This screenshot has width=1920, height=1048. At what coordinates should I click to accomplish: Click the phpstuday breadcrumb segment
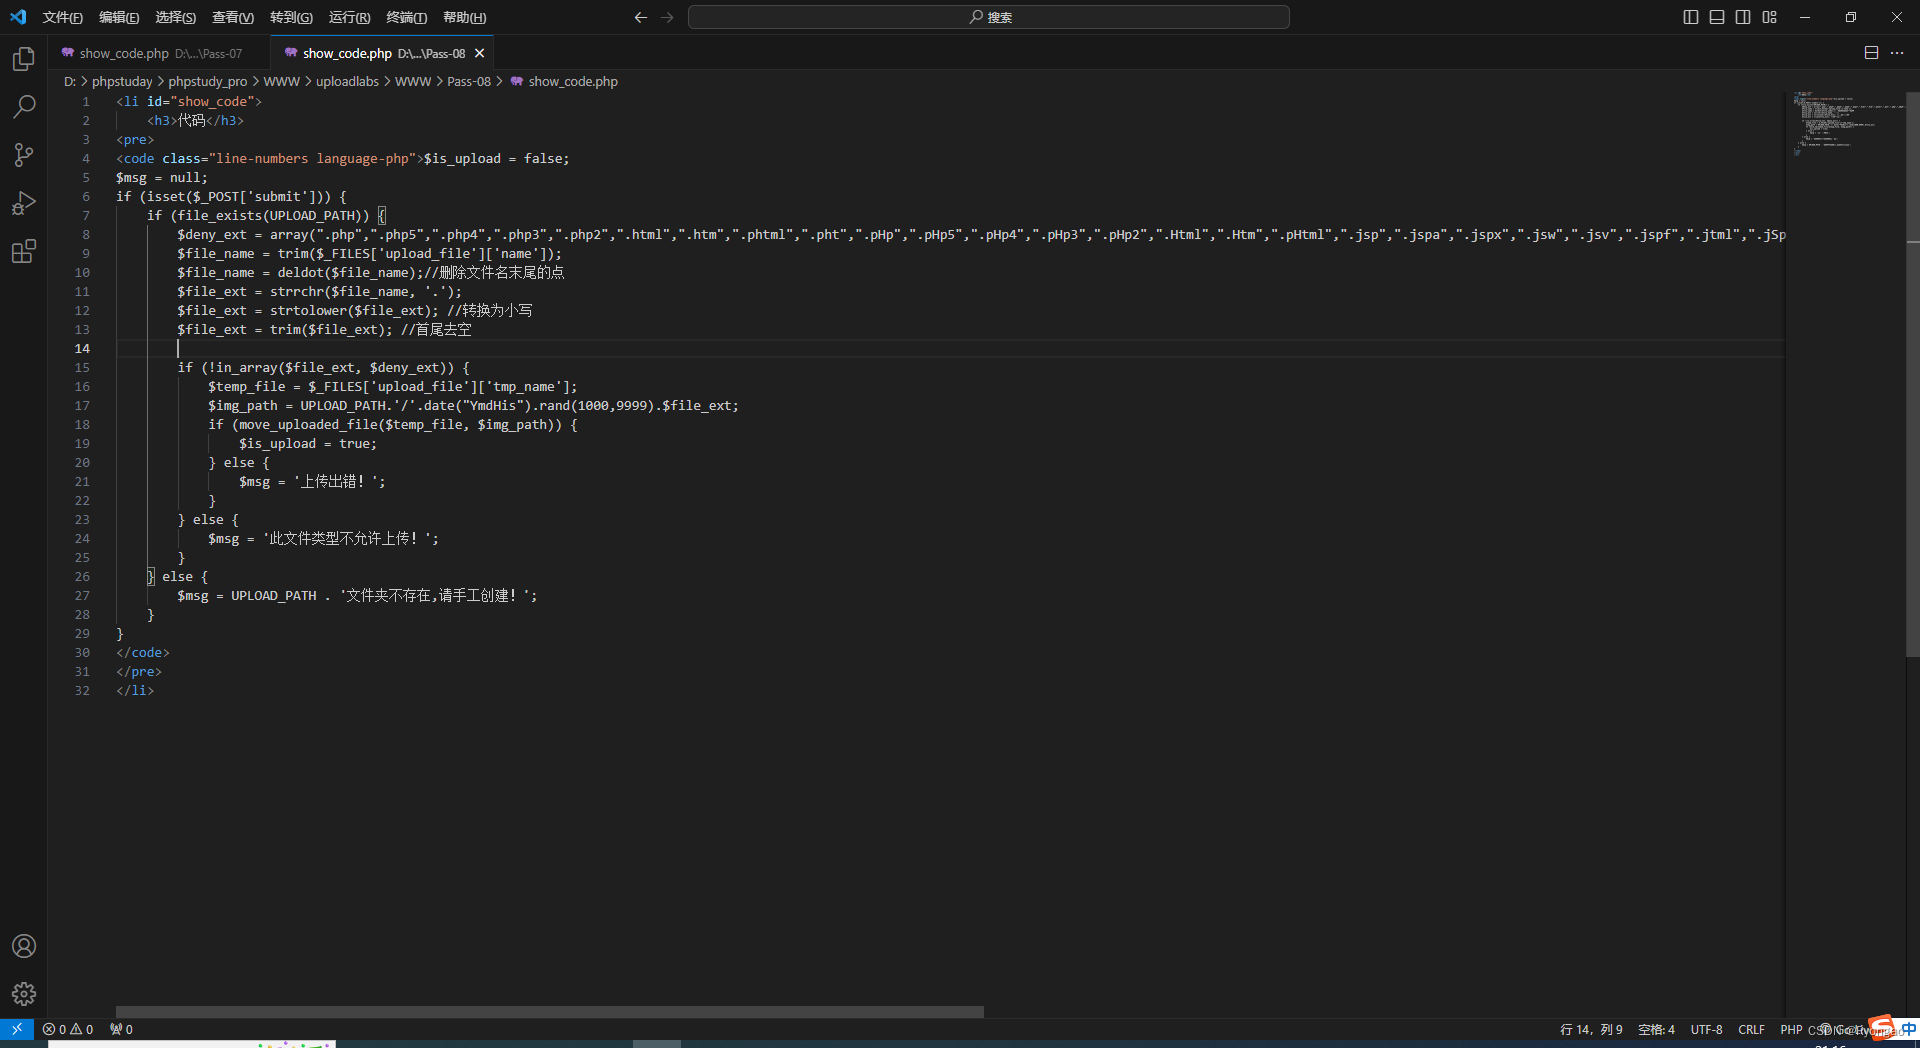click(x=122, y=81)
